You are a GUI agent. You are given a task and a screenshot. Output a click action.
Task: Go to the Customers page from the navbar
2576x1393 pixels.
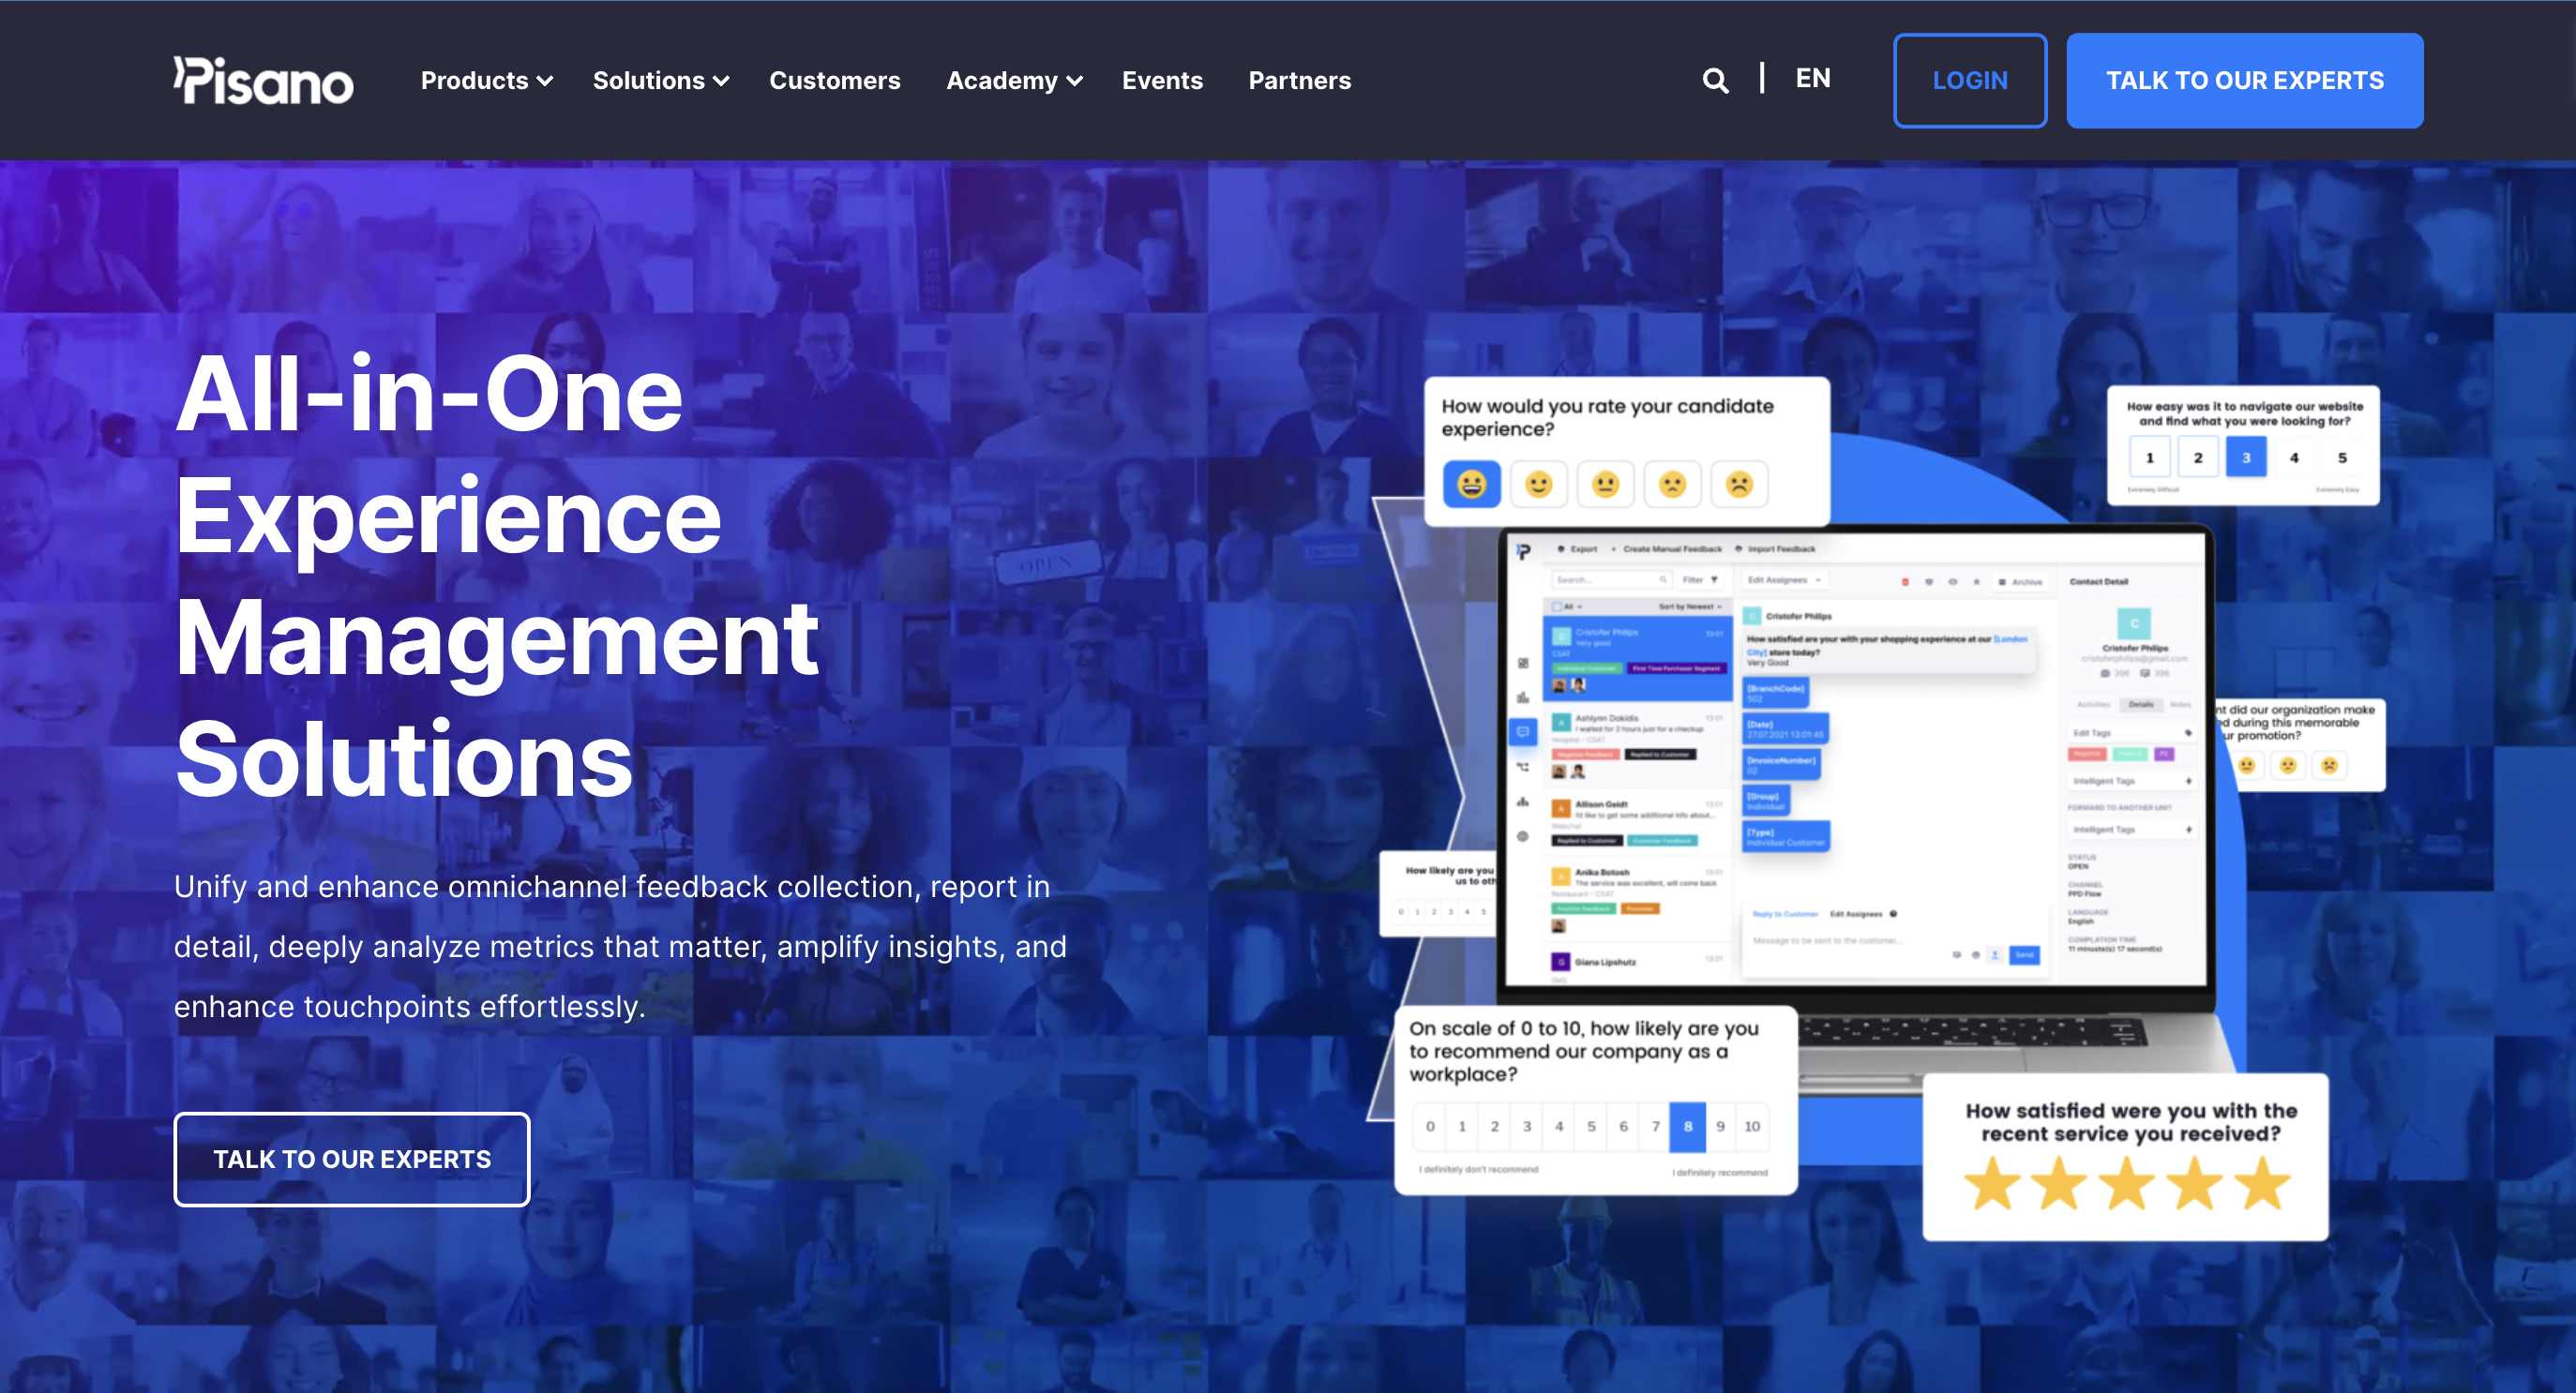[x=835, y=81]
